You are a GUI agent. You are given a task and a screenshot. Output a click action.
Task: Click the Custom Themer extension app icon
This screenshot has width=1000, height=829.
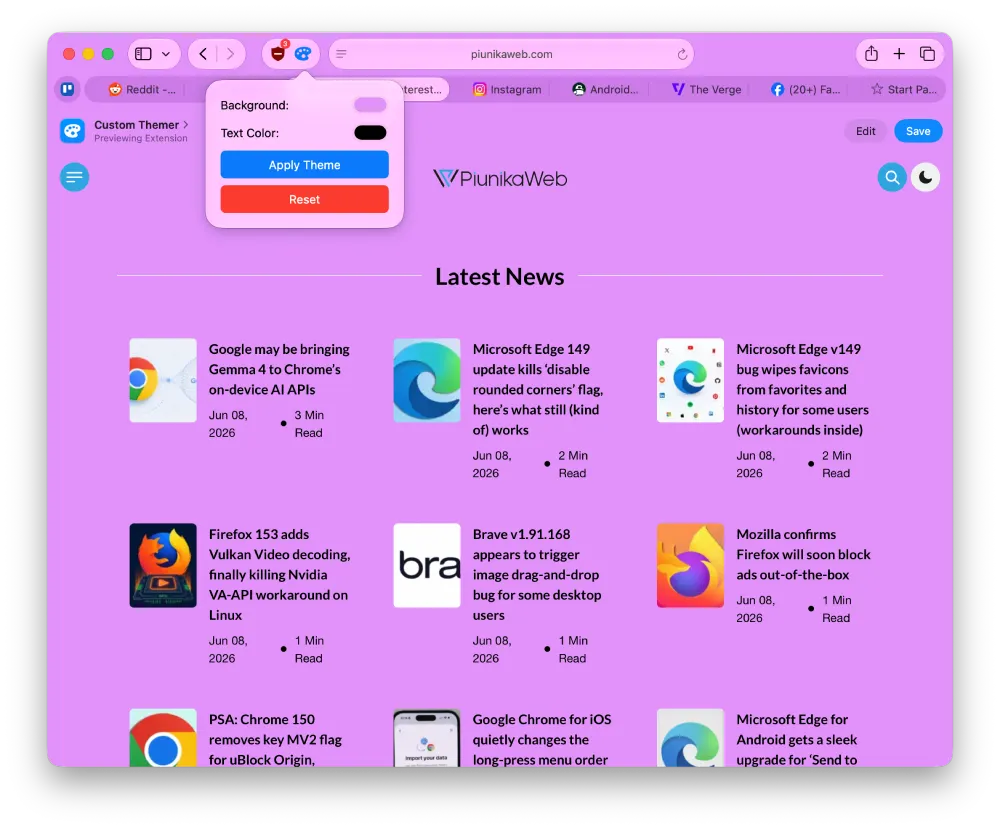point(73,131)
